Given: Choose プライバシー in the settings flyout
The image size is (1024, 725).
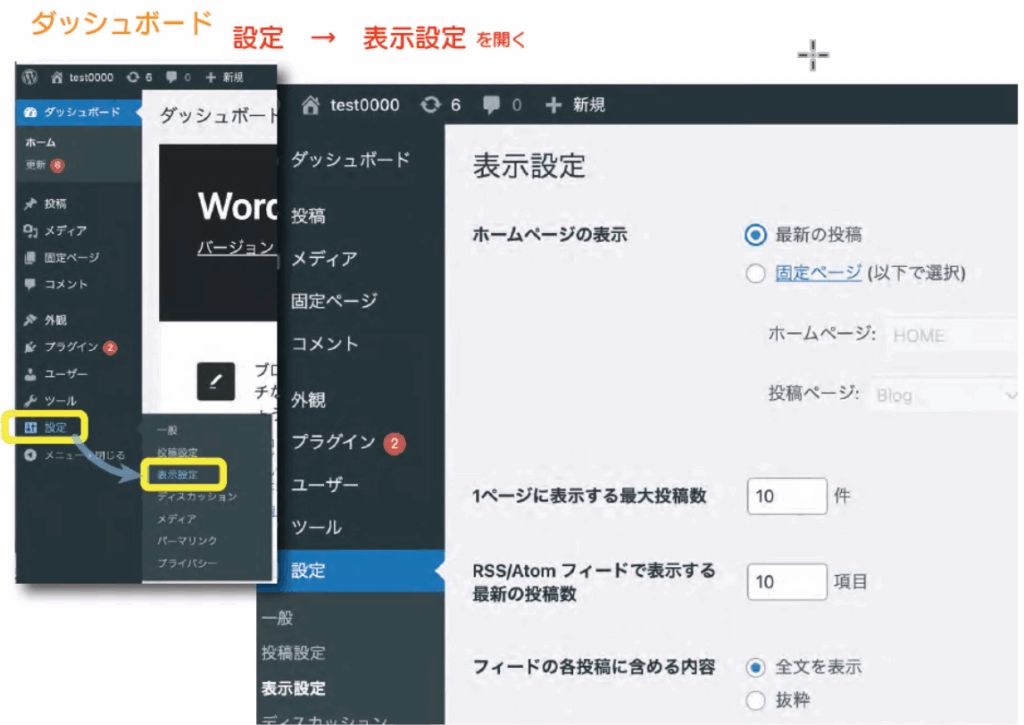Looking at the screenshot, I should pyautogui.click(x=186, y=563).
